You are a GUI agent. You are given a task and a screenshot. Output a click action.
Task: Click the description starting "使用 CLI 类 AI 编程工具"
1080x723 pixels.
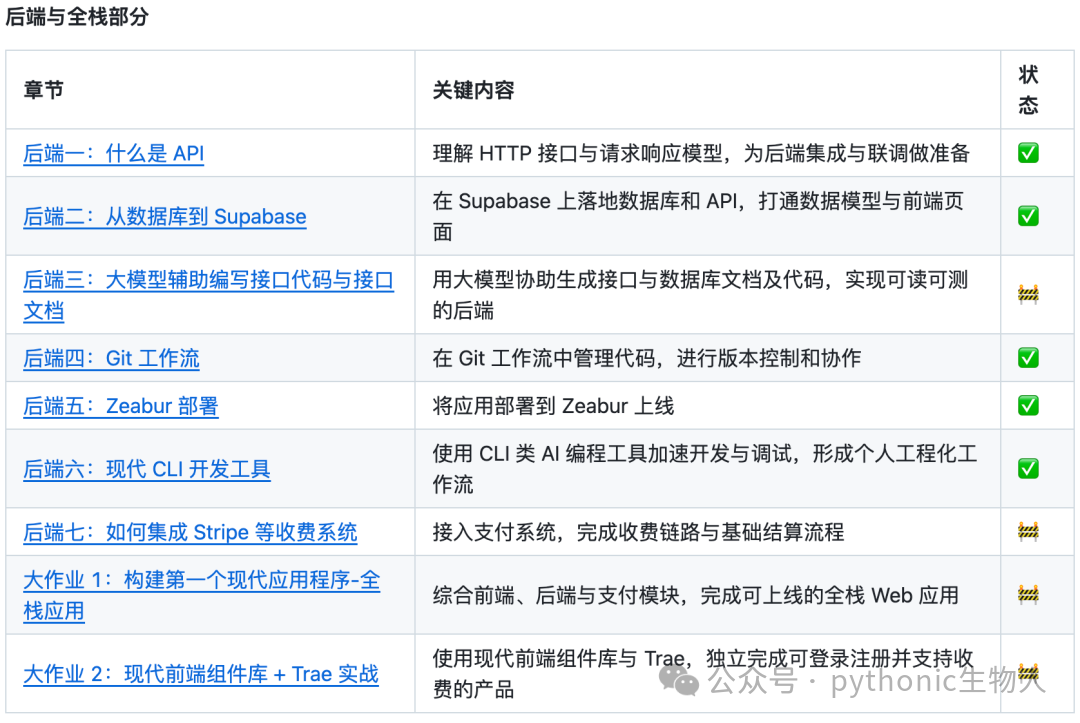705,469
